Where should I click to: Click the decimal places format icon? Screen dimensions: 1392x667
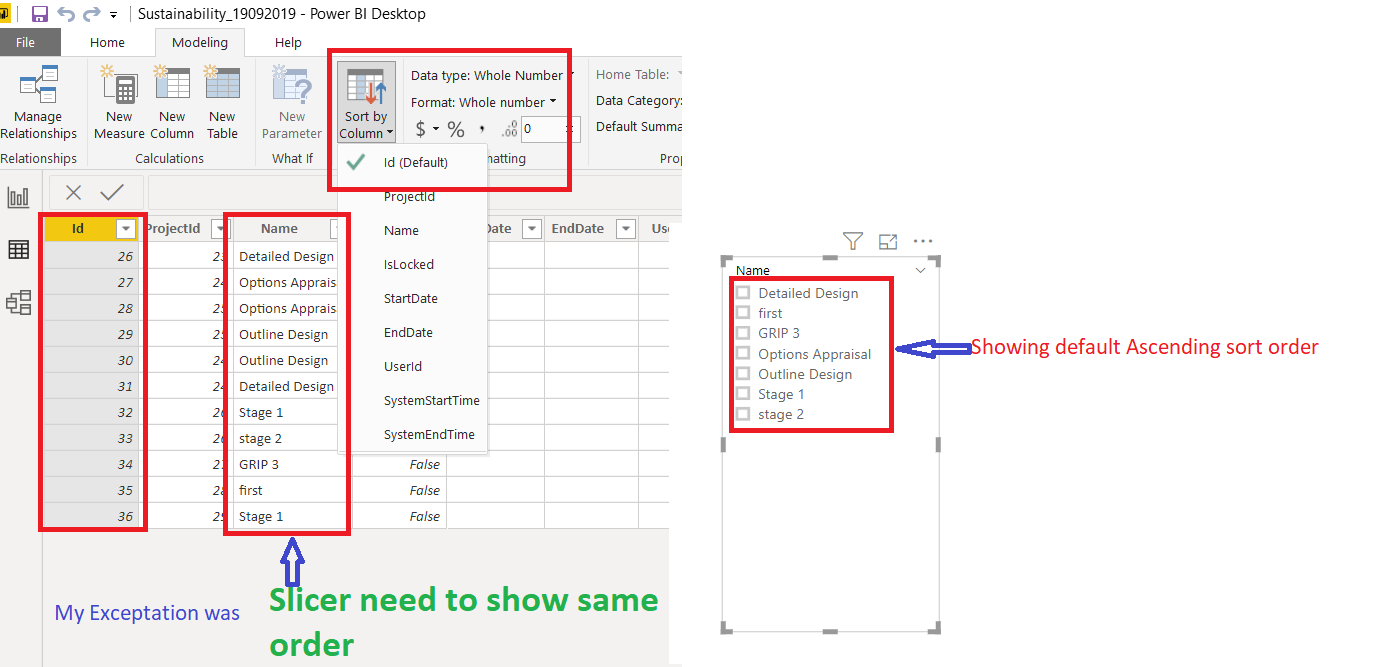pos(509,129)
